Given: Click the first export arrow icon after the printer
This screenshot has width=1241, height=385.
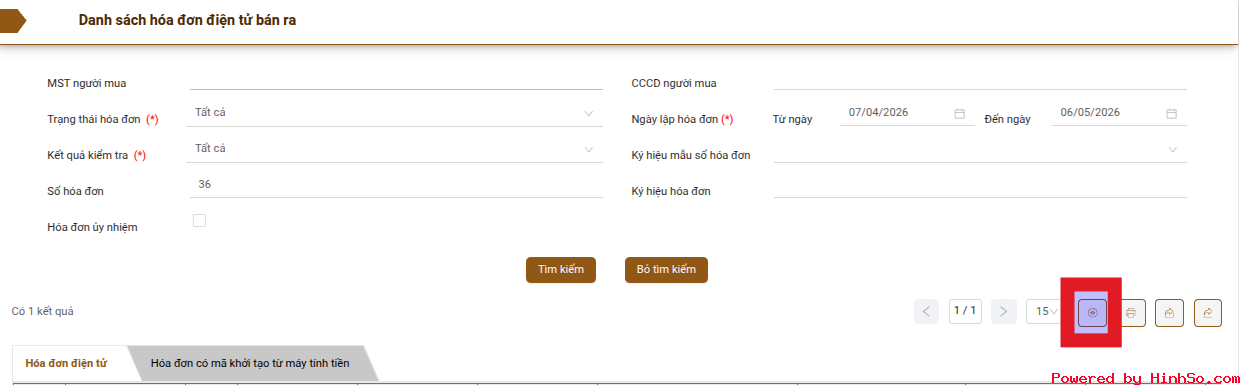Looking at the screenshot, I should [1169, 312].
